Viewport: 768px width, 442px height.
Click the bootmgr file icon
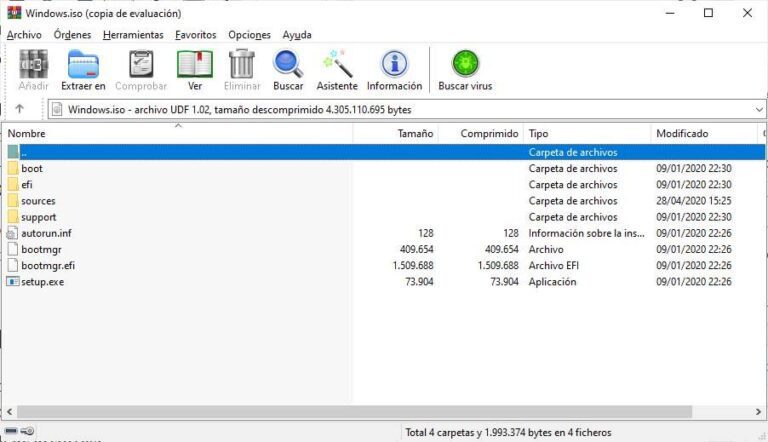click(13, 249)
